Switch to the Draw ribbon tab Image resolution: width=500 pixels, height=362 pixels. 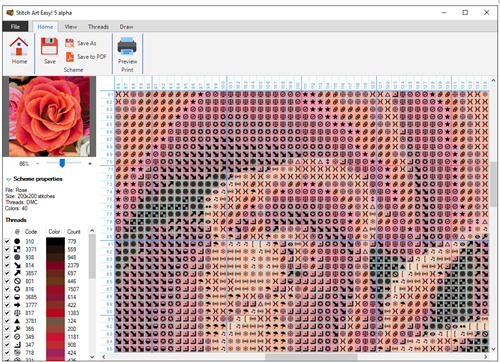(x=126, y=27)
